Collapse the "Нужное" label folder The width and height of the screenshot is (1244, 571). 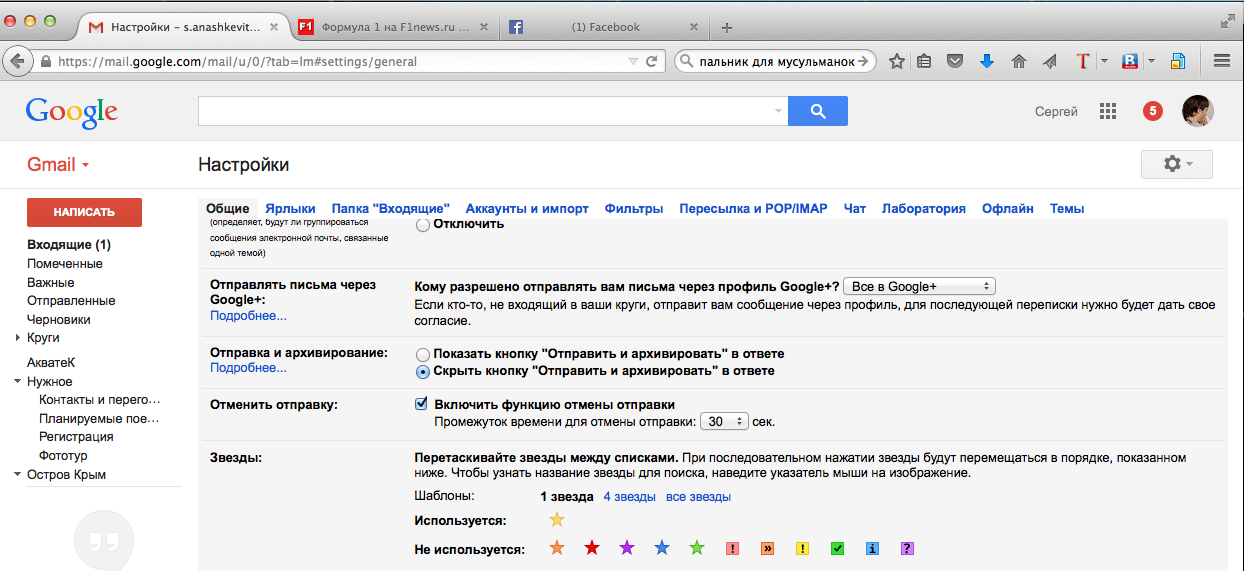tap(18, 382)
